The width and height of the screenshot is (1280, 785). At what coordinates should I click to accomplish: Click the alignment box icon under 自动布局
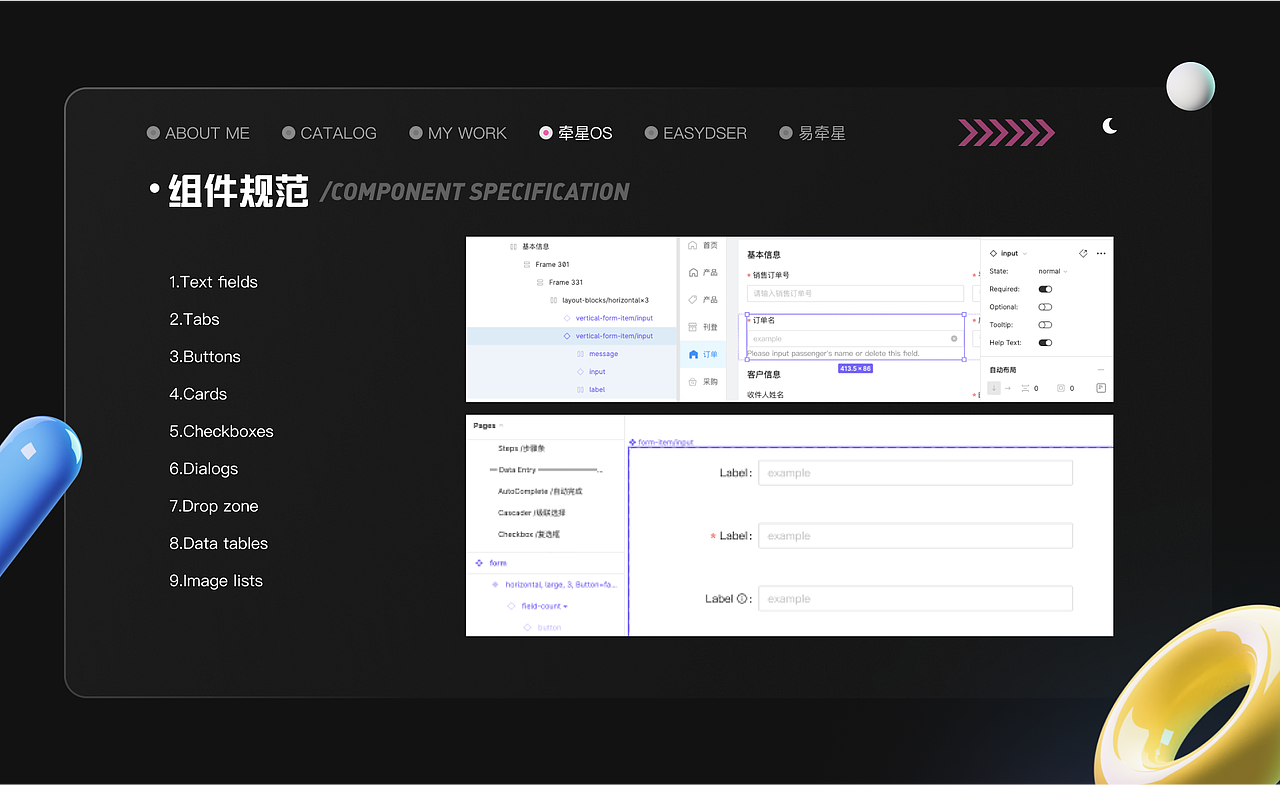tap(1101, 388)
